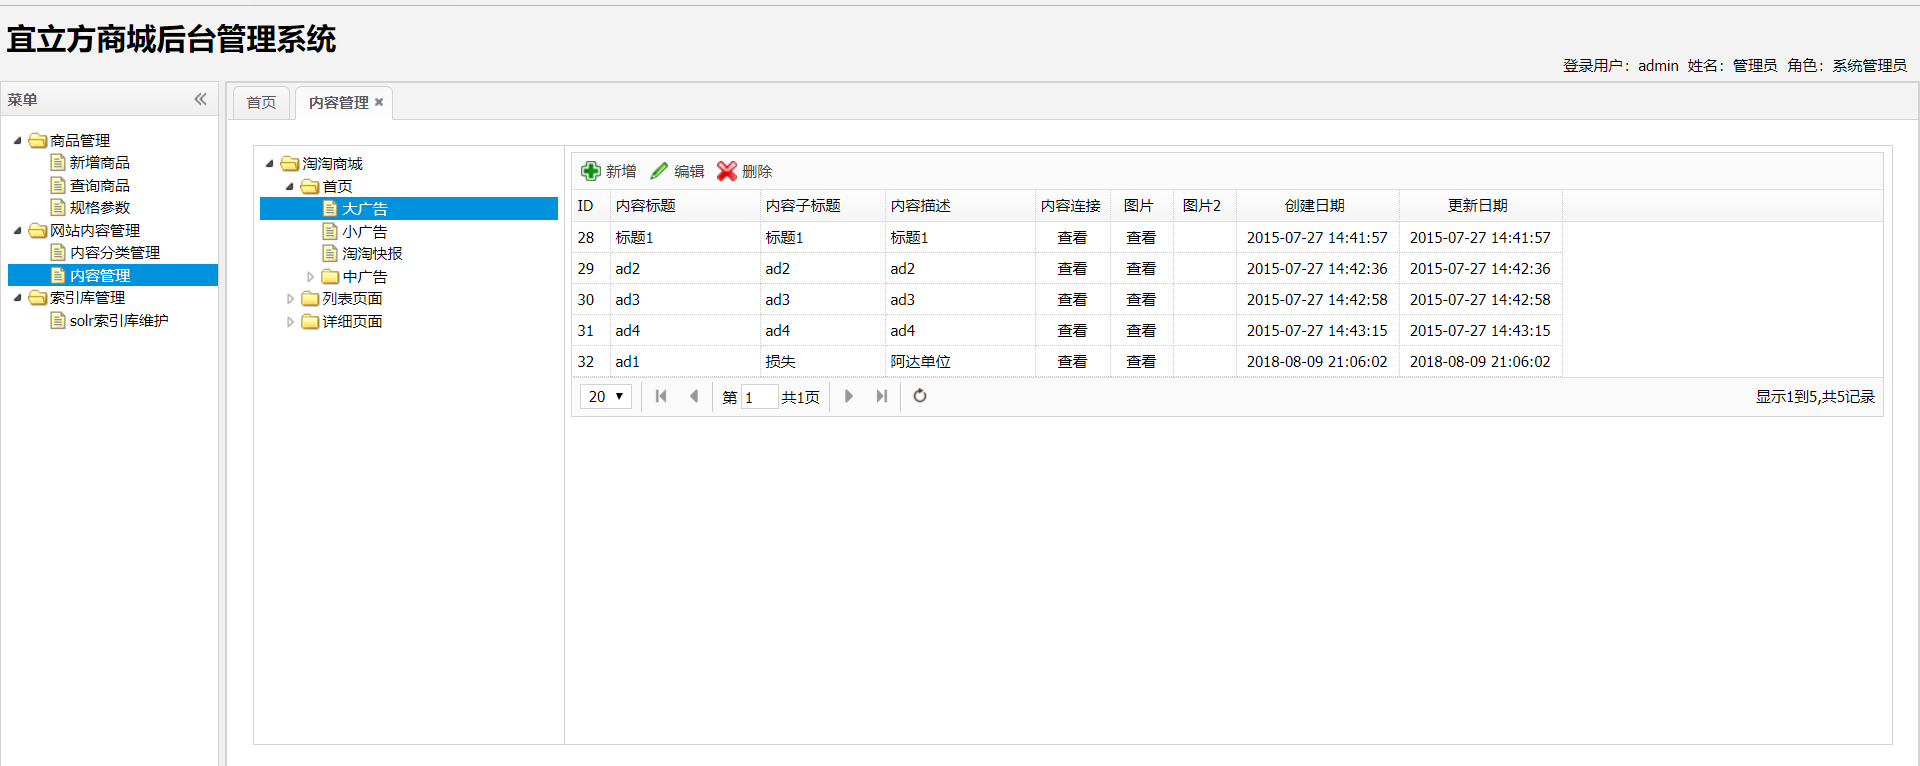Open 内容分类管理 from the menu
This screenshot has height=766, width=1920.
(115, 253)
